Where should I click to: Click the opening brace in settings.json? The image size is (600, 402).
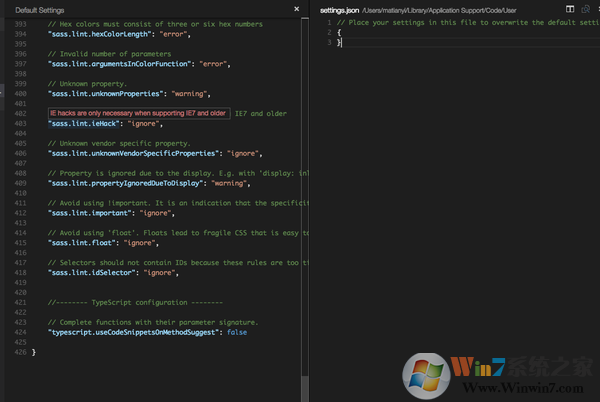point(339,33)
